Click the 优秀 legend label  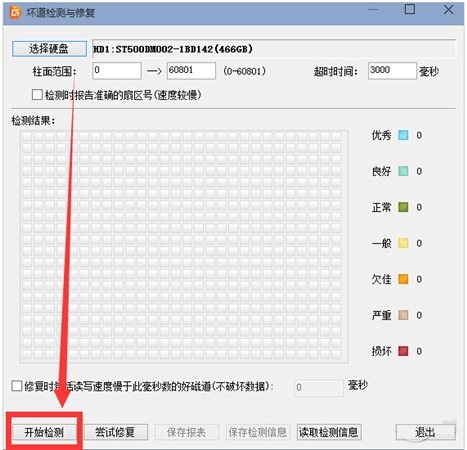[x=381, y=135]
